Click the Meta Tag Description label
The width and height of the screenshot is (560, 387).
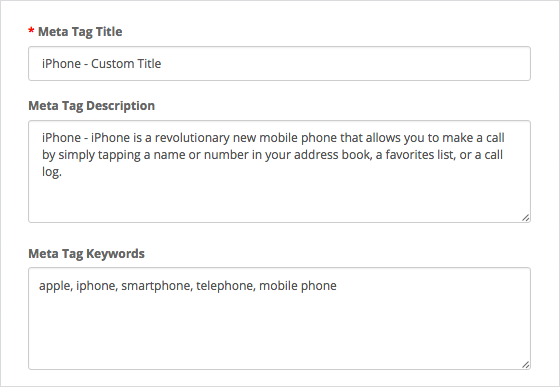point(91,106)
